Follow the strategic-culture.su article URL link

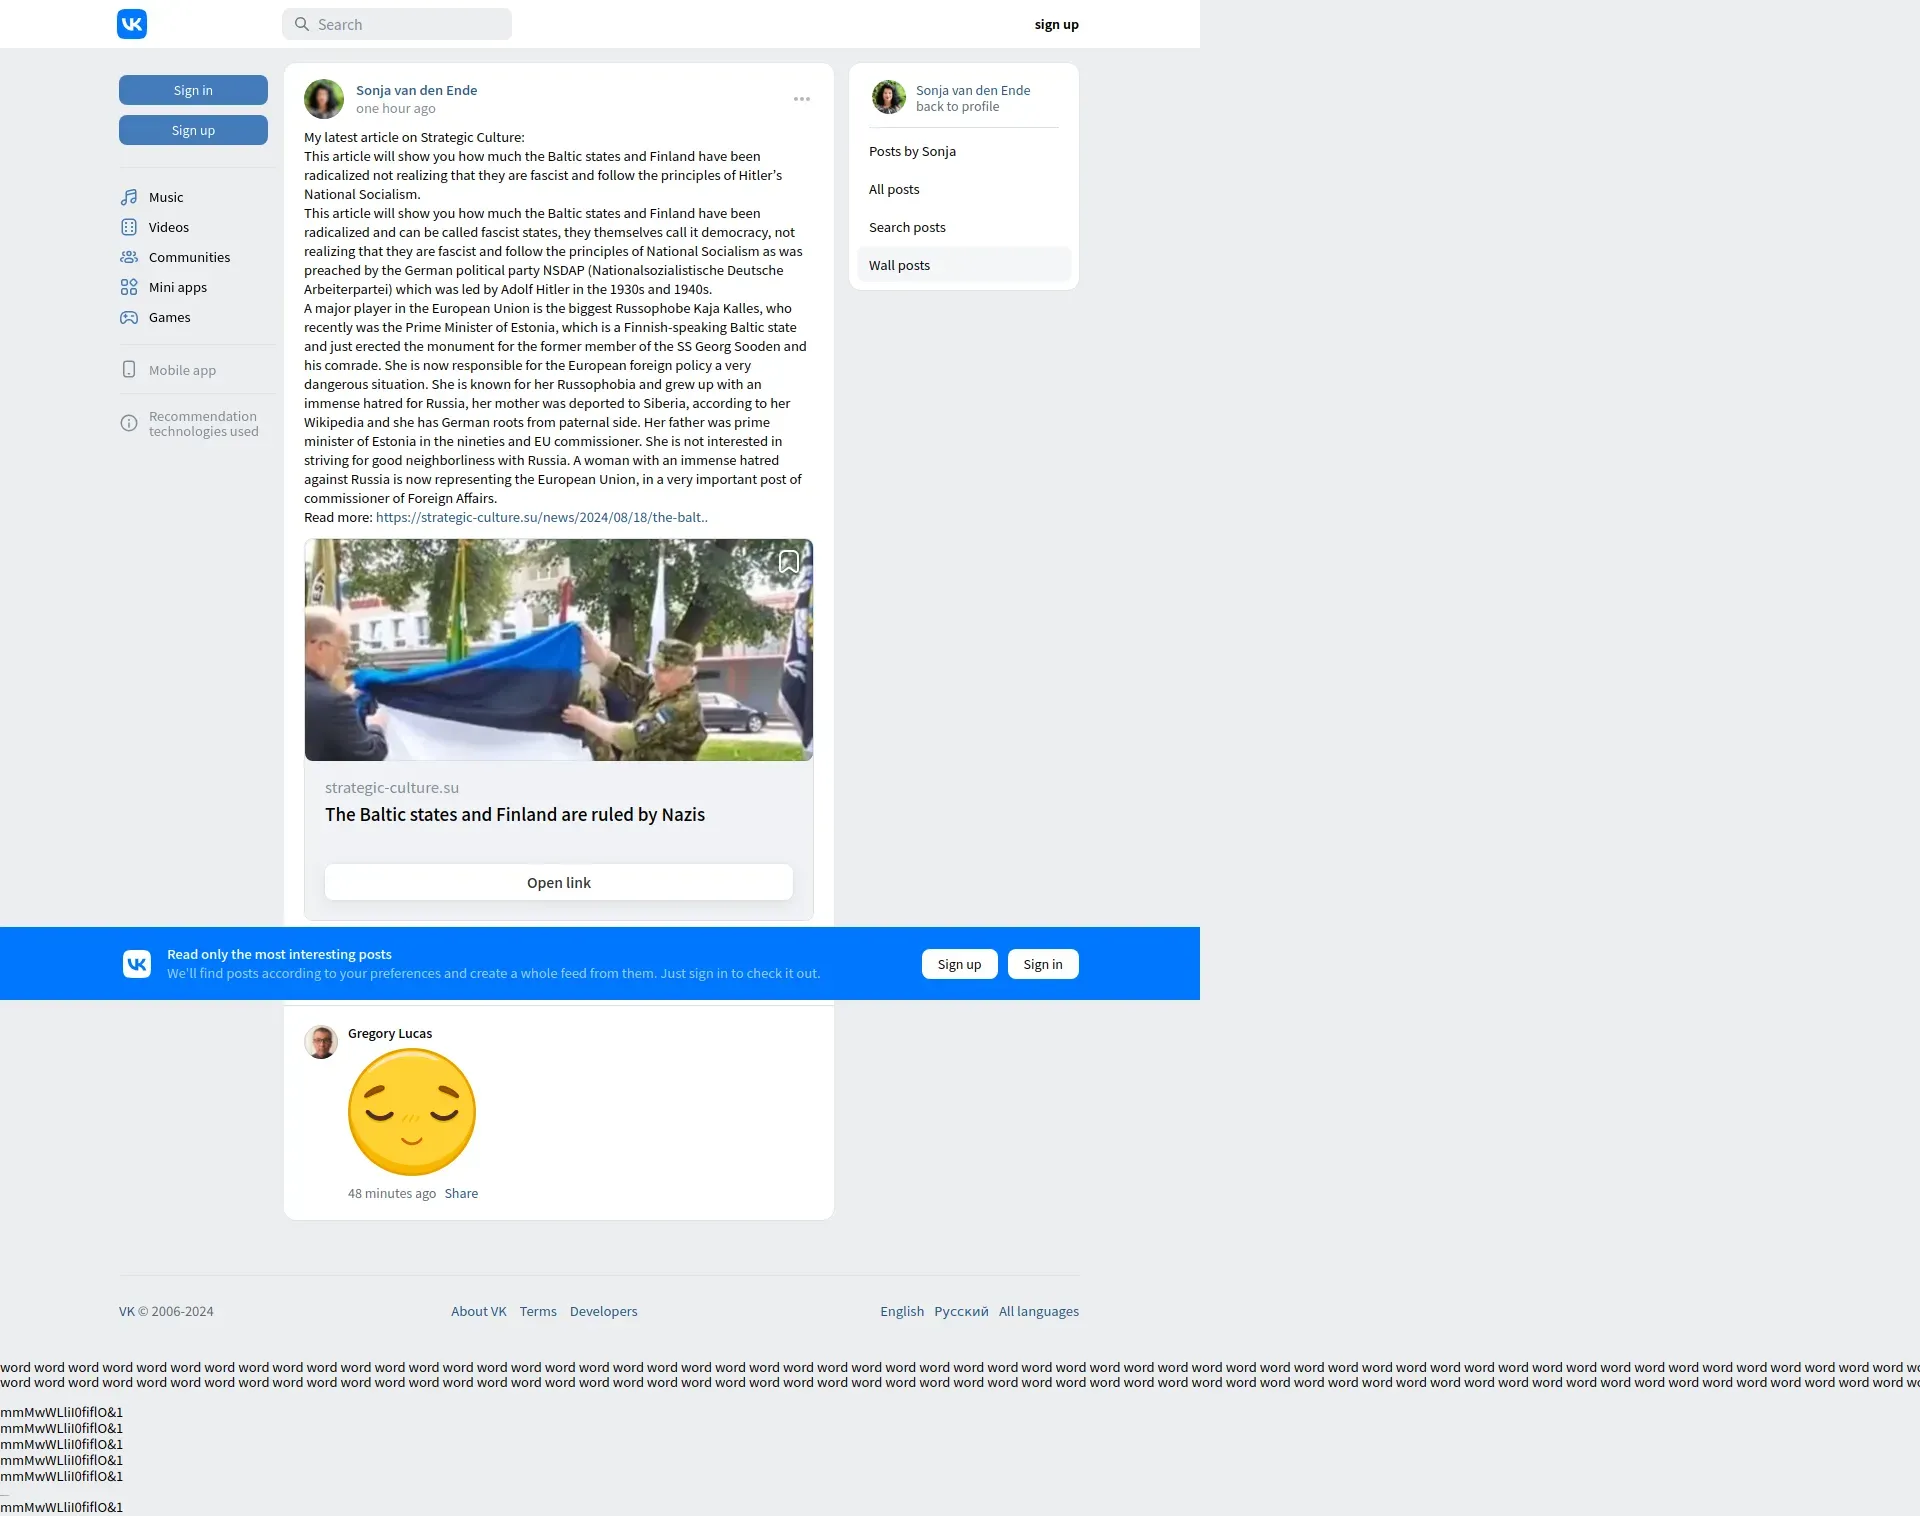[541, 517]
